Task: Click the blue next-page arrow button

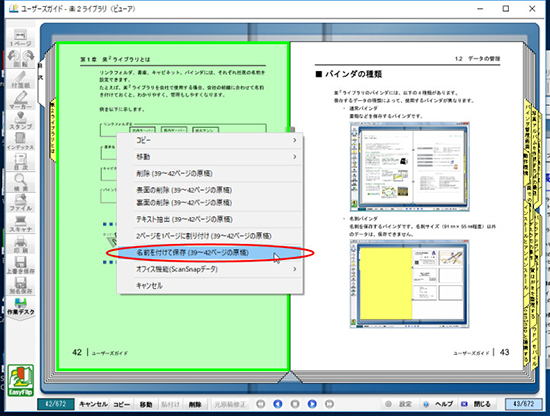Action: (x=312, y=404)
